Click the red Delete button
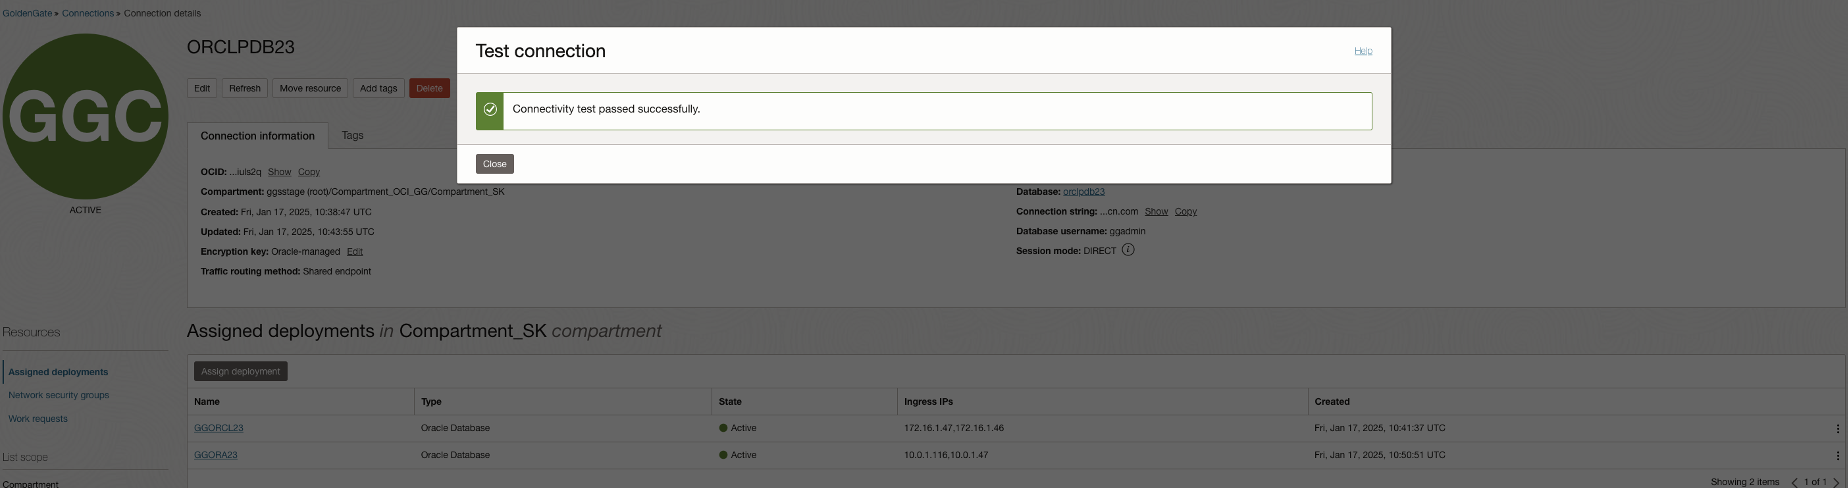Screen dimensions: 1848x488 click(429, 88)
